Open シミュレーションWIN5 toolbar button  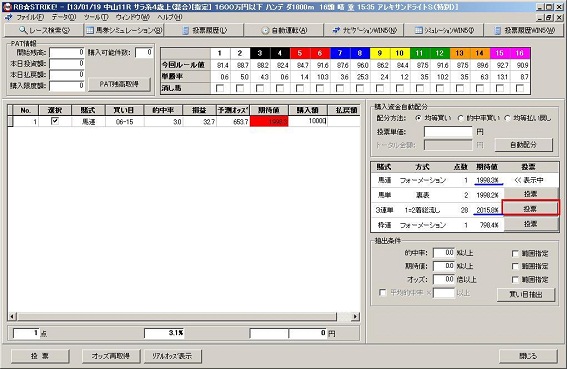[x=444, y=30]
